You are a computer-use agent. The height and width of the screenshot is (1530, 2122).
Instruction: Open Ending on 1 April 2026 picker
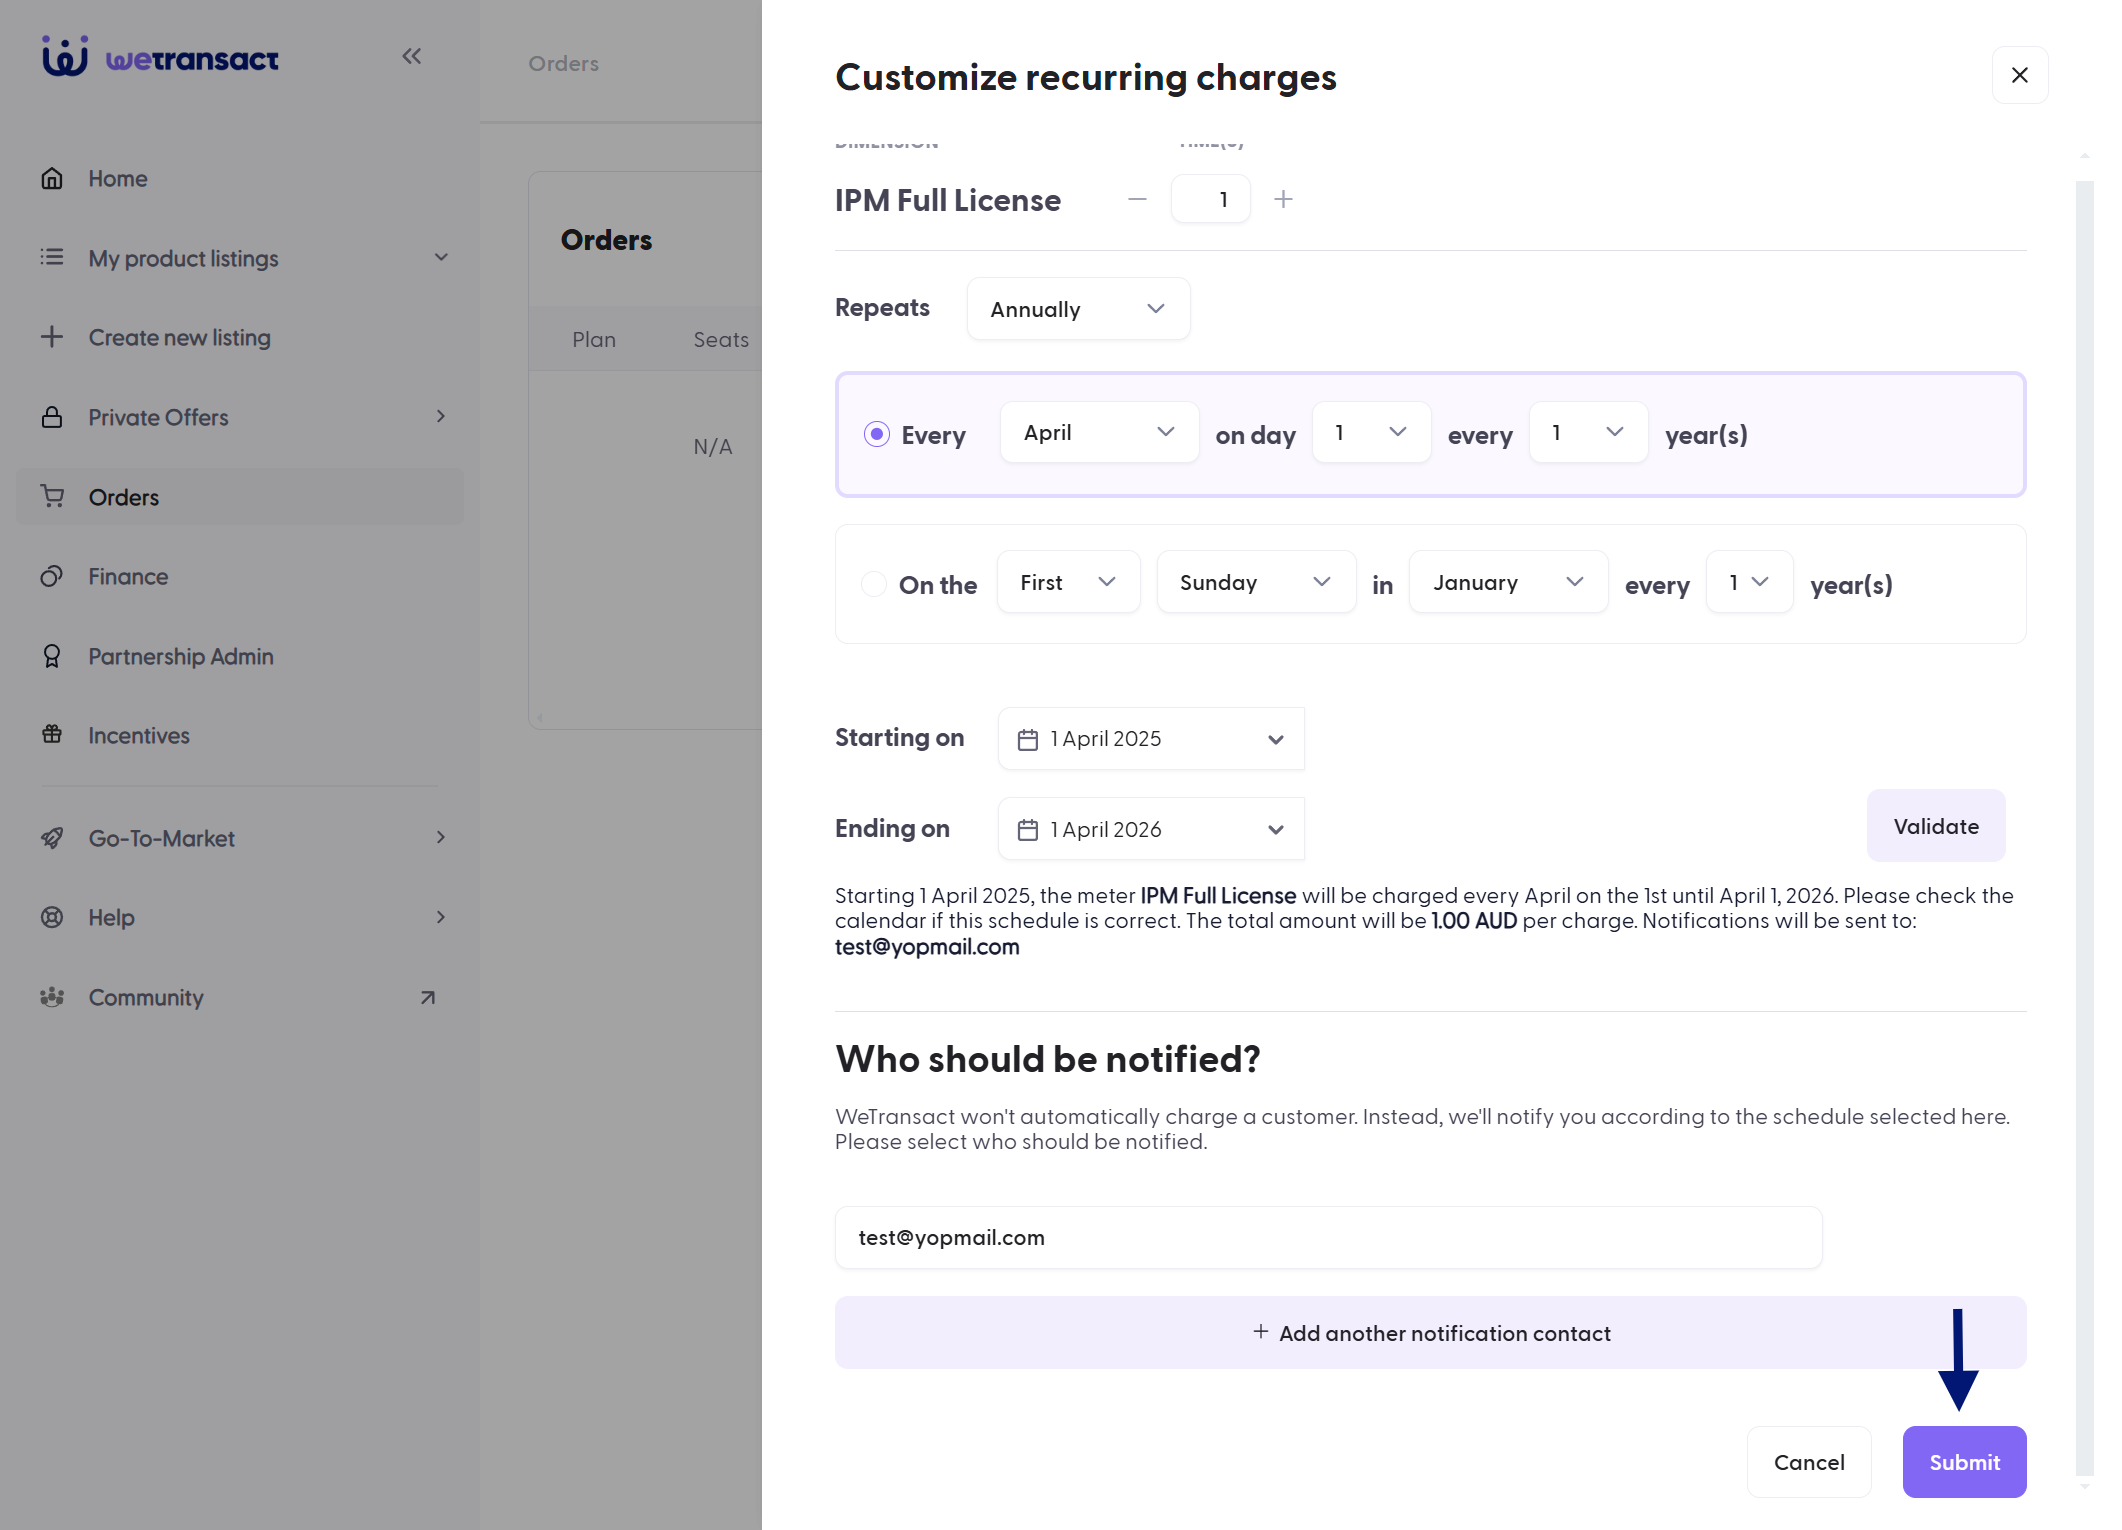1151,829
